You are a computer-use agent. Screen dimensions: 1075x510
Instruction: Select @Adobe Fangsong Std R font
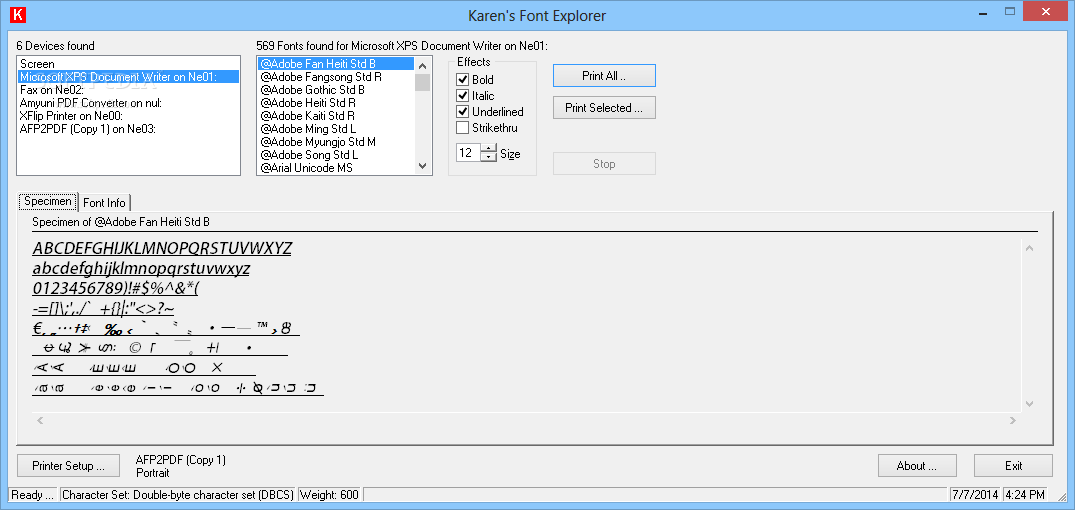pos(336,77)
